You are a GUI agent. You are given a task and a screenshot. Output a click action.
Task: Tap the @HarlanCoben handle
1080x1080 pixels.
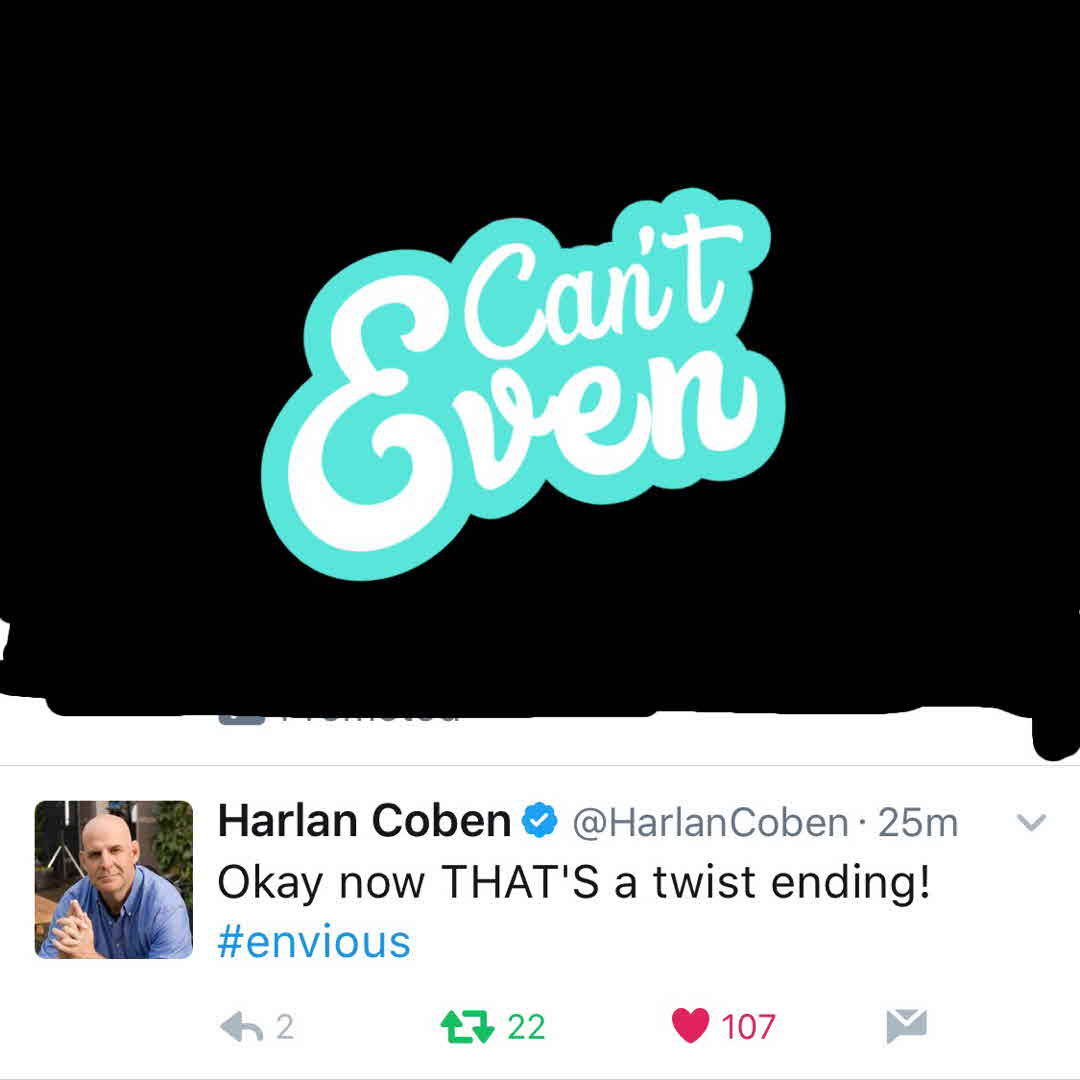[710, 822]
